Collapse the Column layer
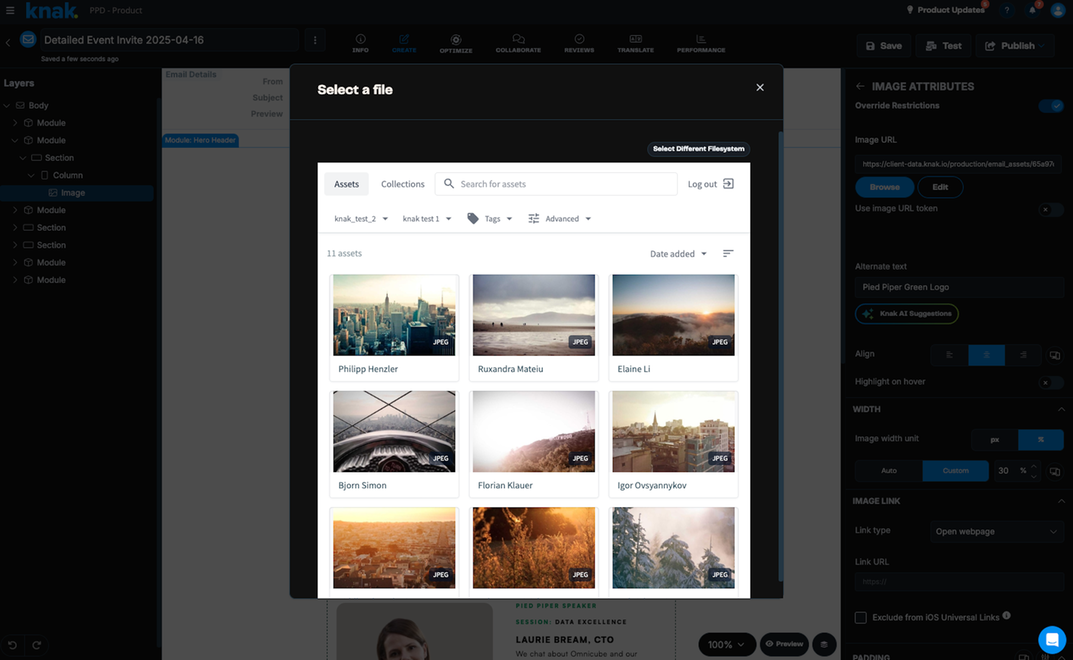This screenshot has height=660, width=1073. (31, 175)
